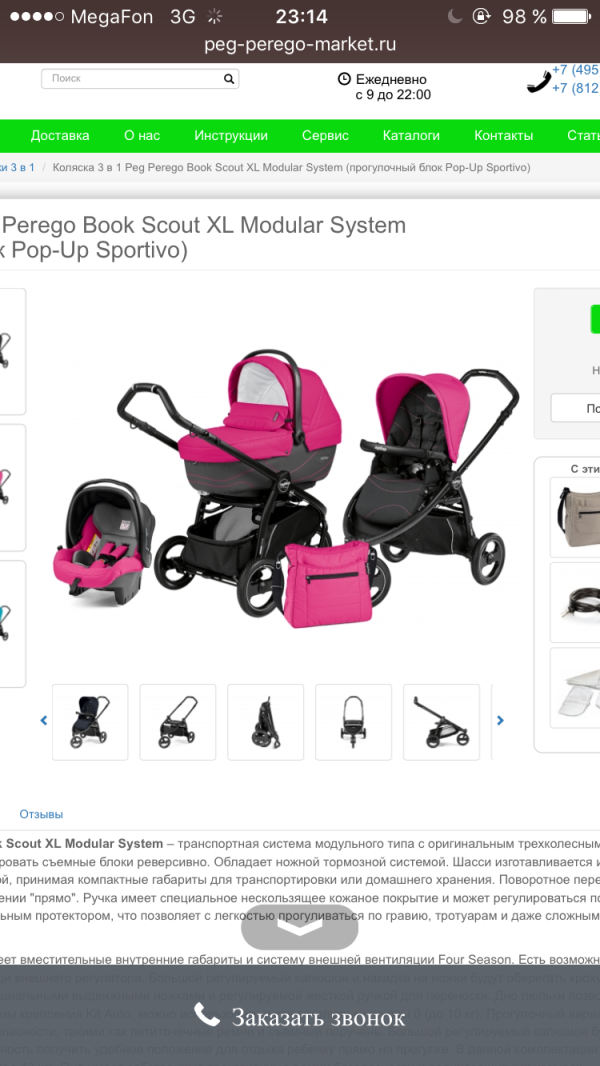Open the Инструкции menu item
The width and height of the screenshot is (600, 1066).
(x=231, y=136)
